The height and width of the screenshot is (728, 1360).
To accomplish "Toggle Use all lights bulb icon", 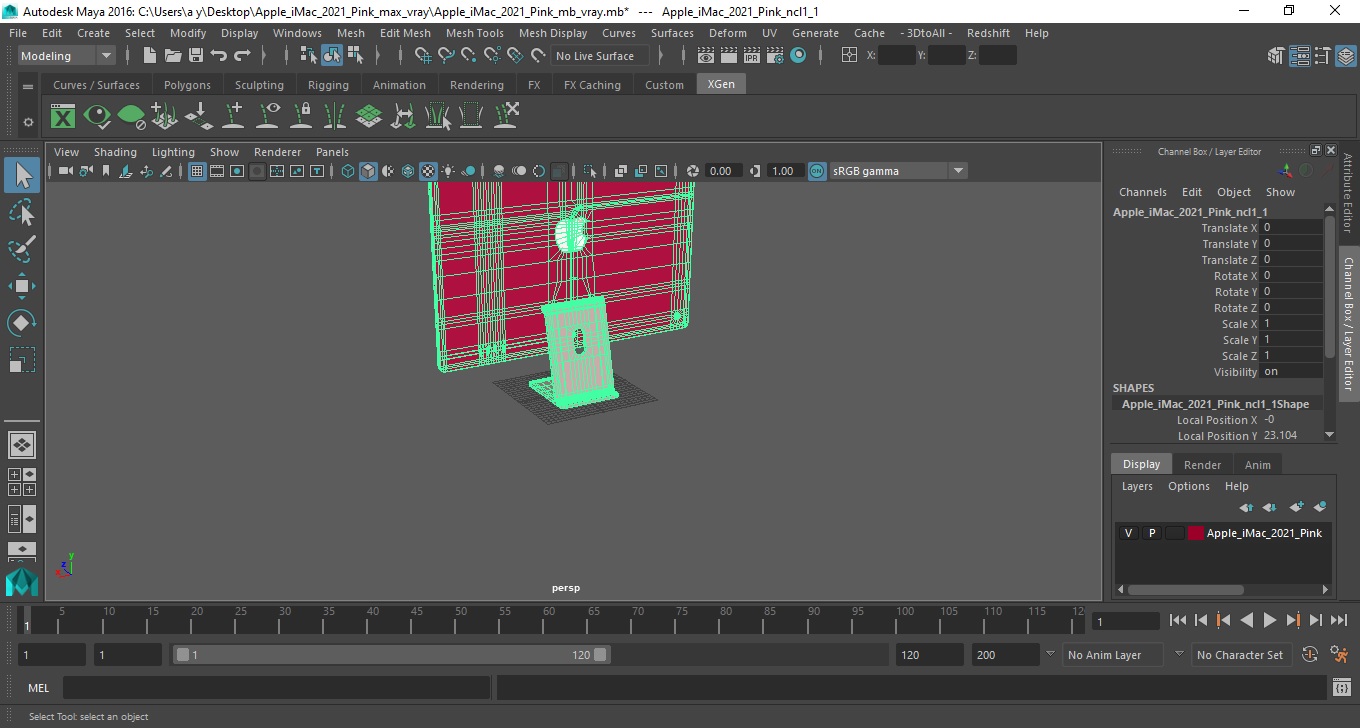I will 448,171.
